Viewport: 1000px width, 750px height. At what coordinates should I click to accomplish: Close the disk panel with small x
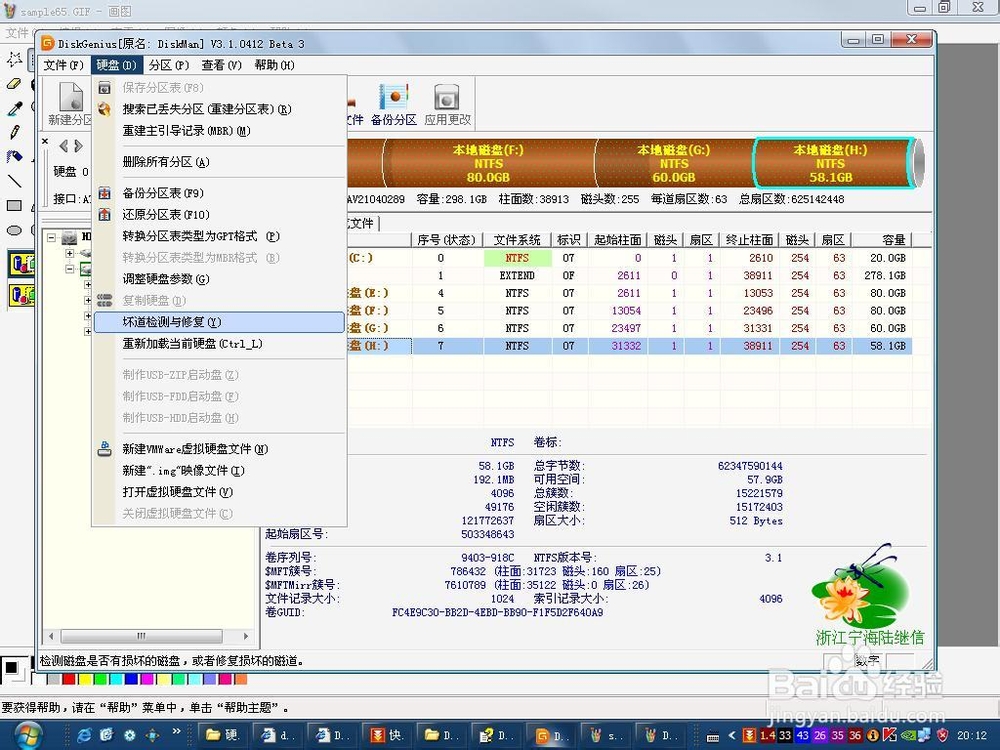pyautogui.click(x=45, y=141)
